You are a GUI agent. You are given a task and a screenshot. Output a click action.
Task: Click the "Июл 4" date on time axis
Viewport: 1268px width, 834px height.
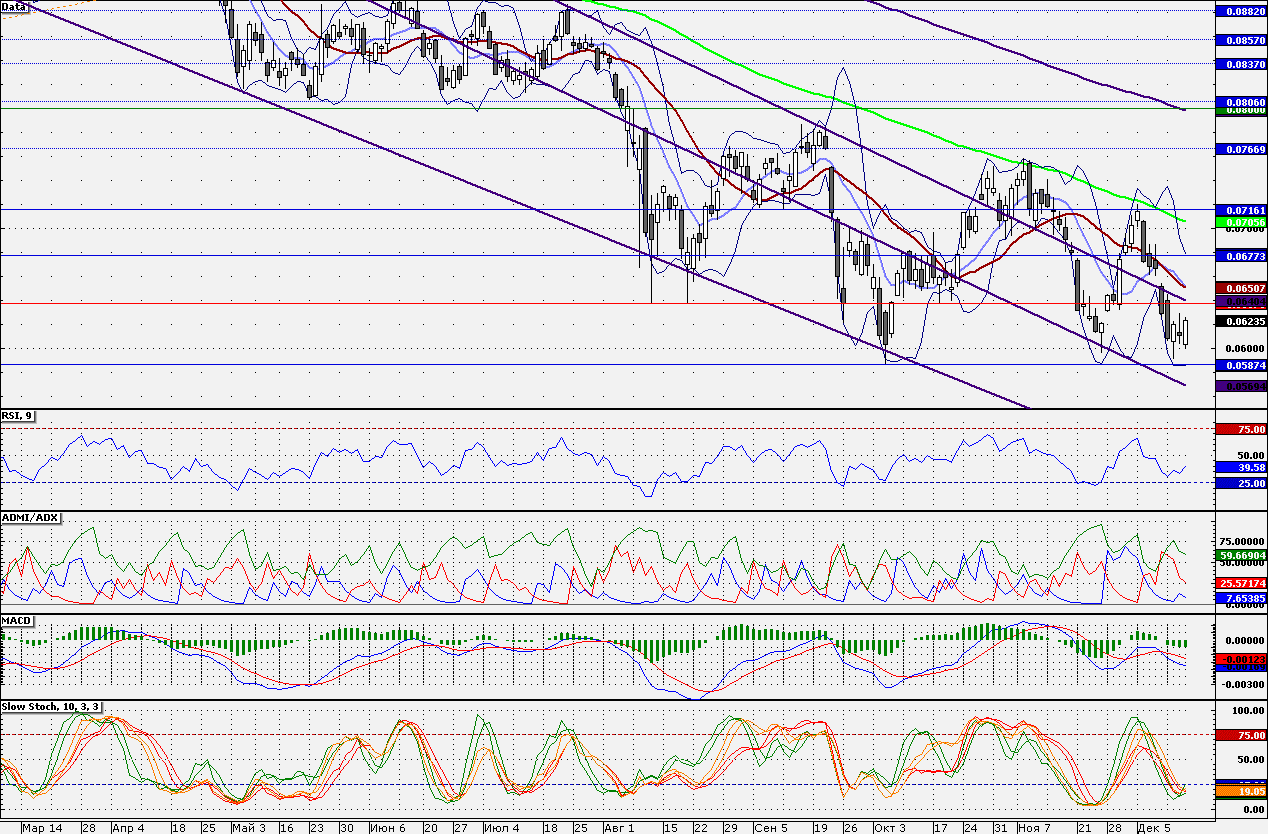tap(500, 828)
